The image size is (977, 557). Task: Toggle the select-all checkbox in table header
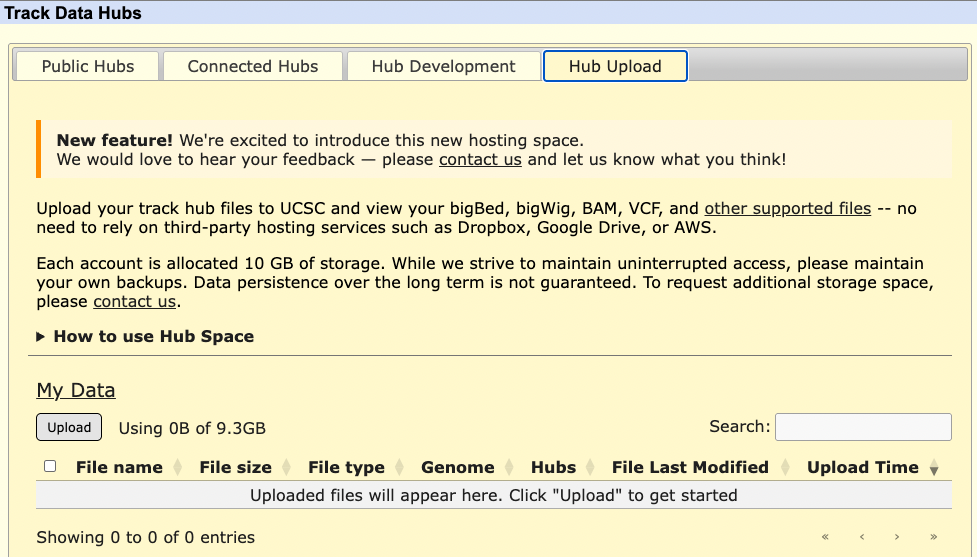click(51, 466)
